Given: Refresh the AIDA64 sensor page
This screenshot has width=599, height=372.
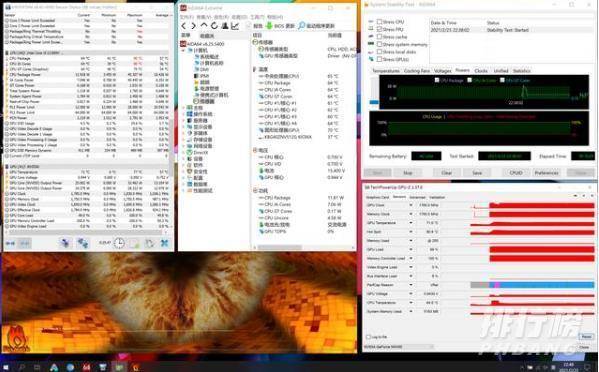Looking at the screenshot, I should point(214,26).
